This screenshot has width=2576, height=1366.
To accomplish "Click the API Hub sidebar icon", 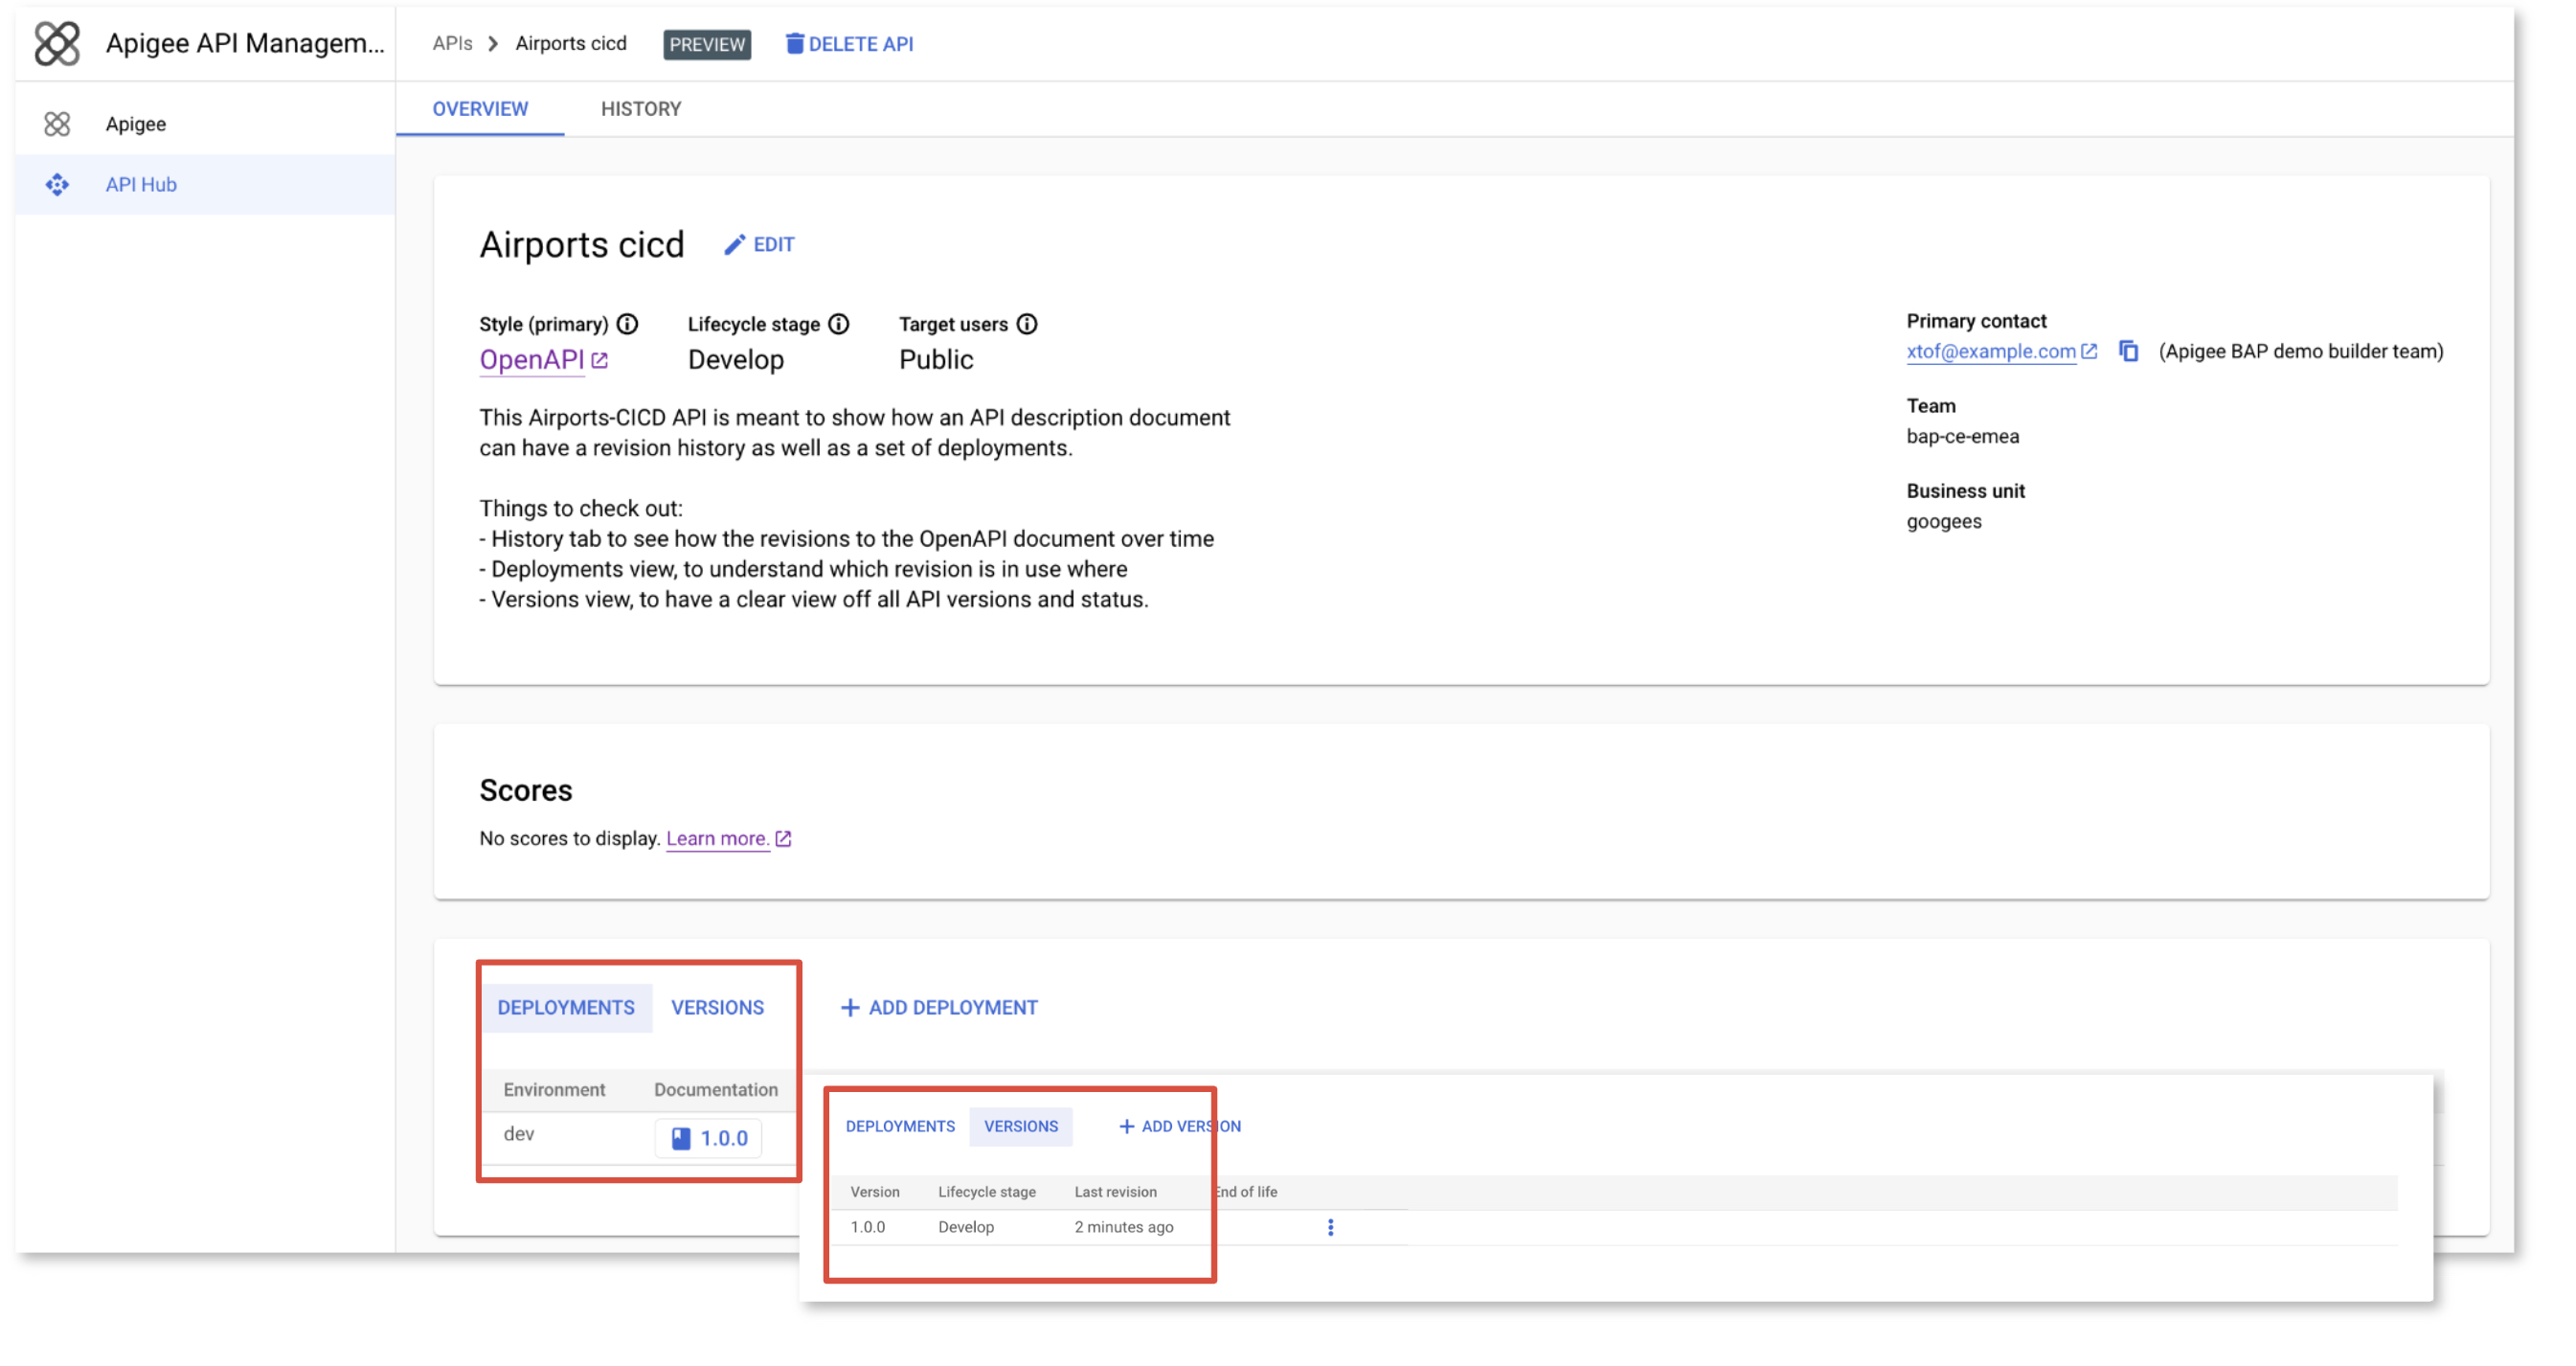I will [x=57, y=184].
